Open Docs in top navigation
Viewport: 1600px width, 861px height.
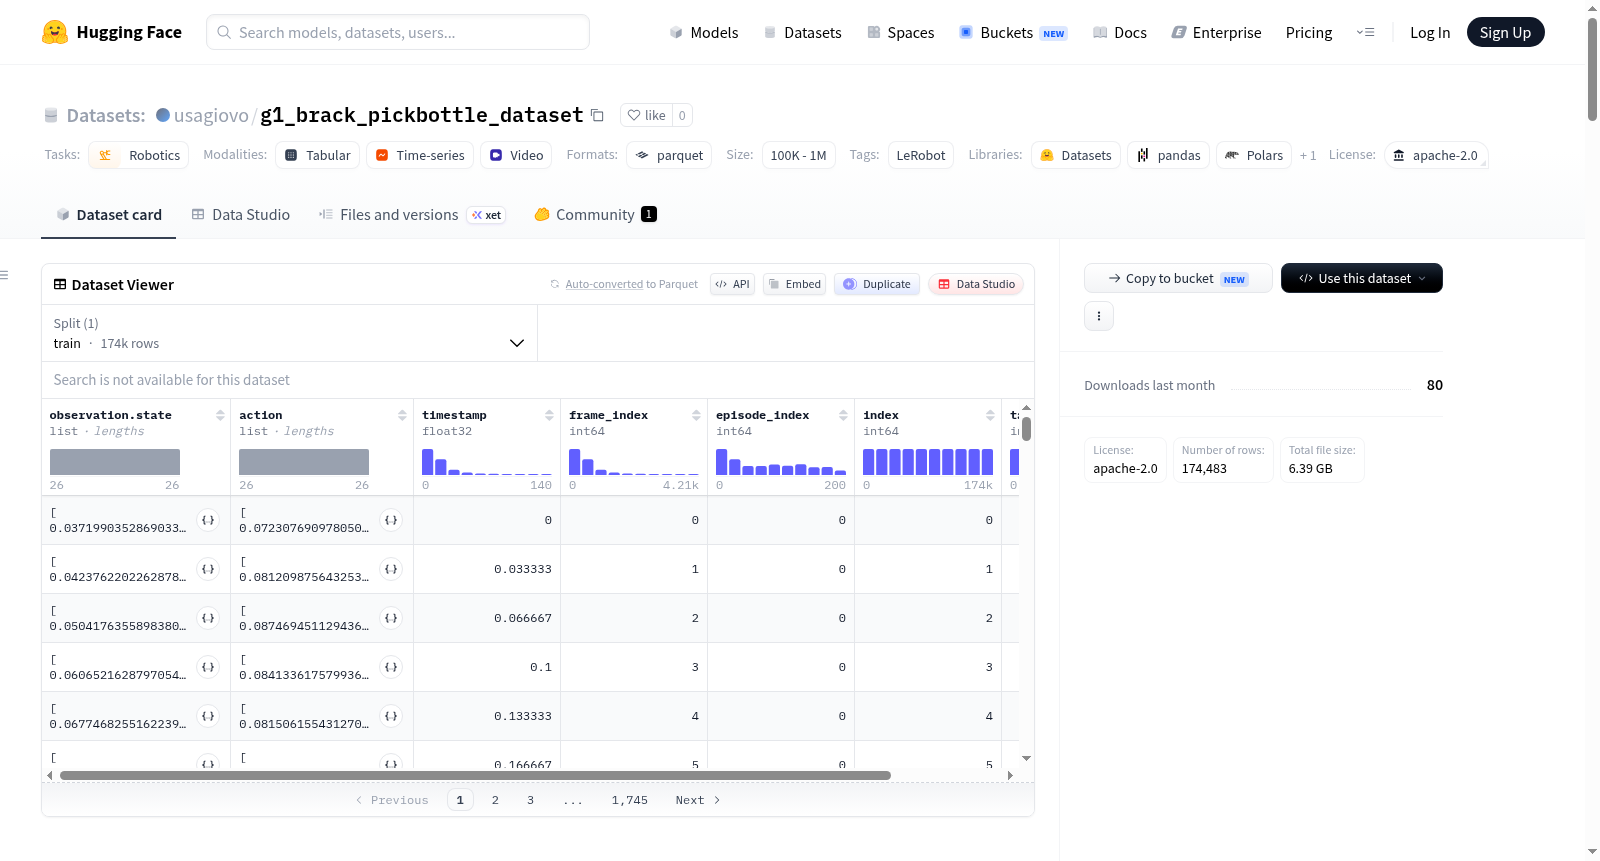point(1120,32)
